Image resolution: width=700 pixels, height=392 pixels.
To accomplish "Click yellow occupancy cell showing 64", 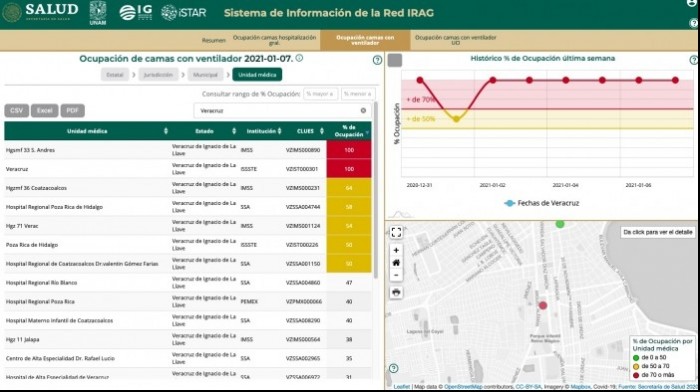I will point(349,188).
